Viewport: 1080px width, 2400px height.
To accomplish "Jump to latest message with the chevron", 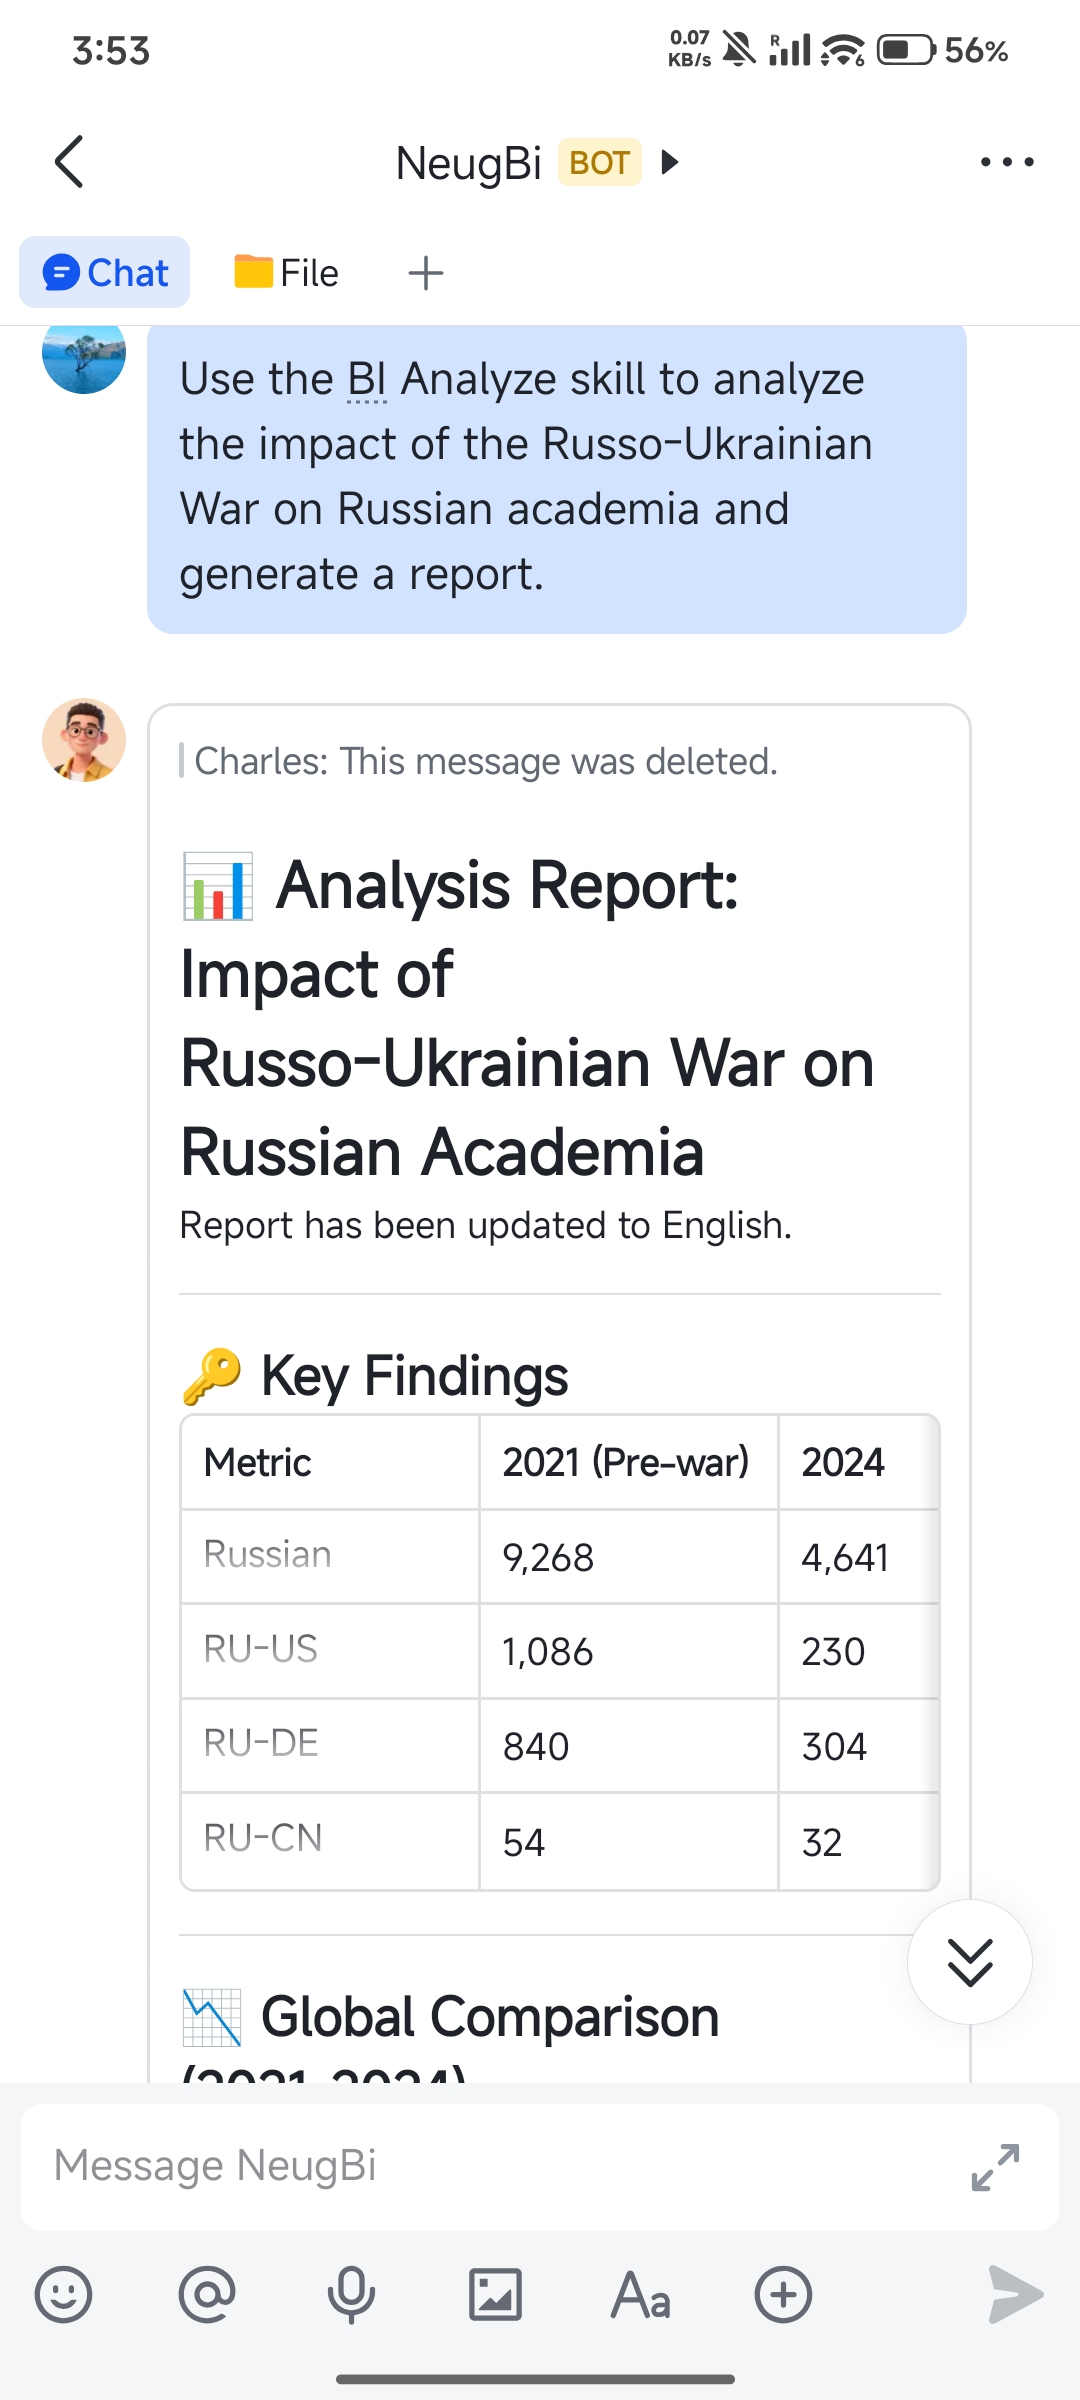I will 968,1962.
